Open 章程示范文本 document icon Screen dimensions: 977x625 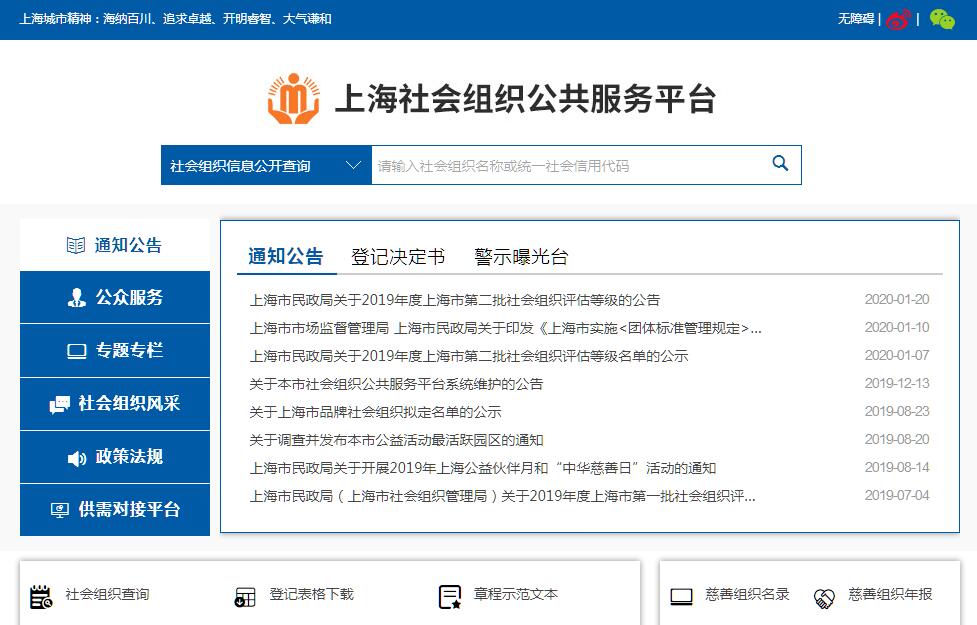450,597
